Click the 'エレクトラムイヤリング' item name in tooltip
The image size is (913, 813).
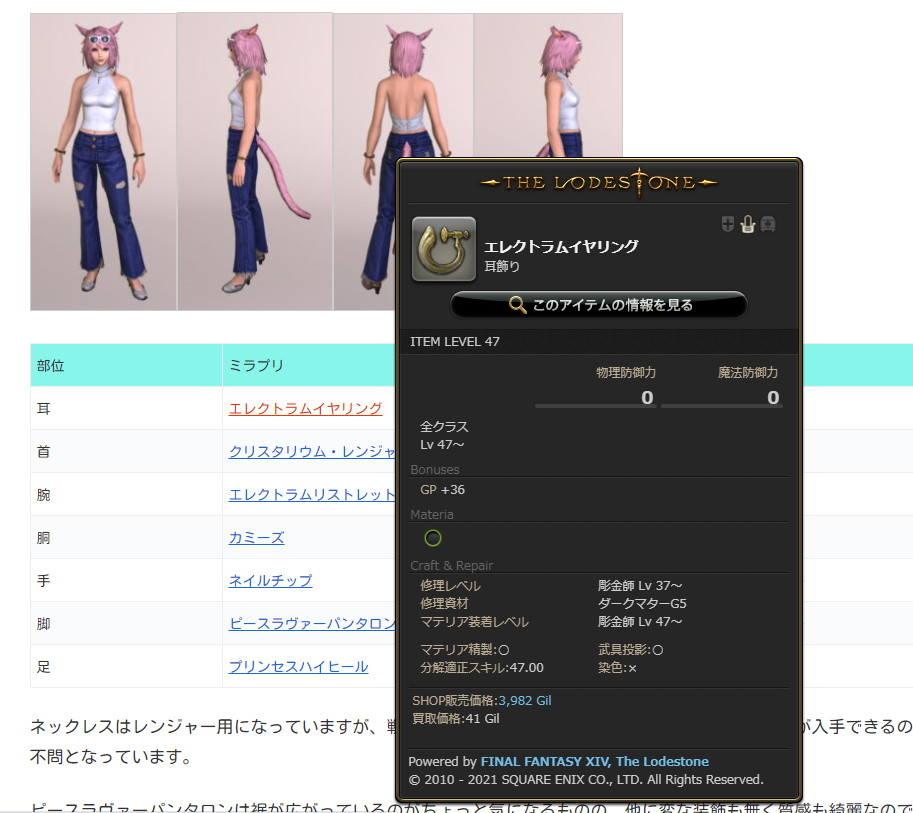tap(561, 246)
